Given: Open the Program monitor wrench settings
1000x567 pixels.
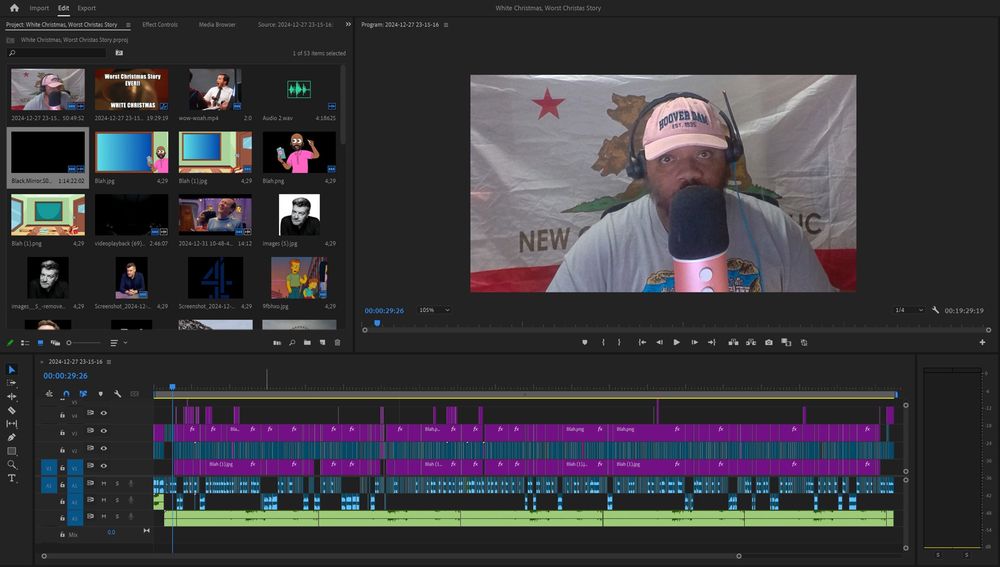Looking at the screenshot, I should 935,310.
